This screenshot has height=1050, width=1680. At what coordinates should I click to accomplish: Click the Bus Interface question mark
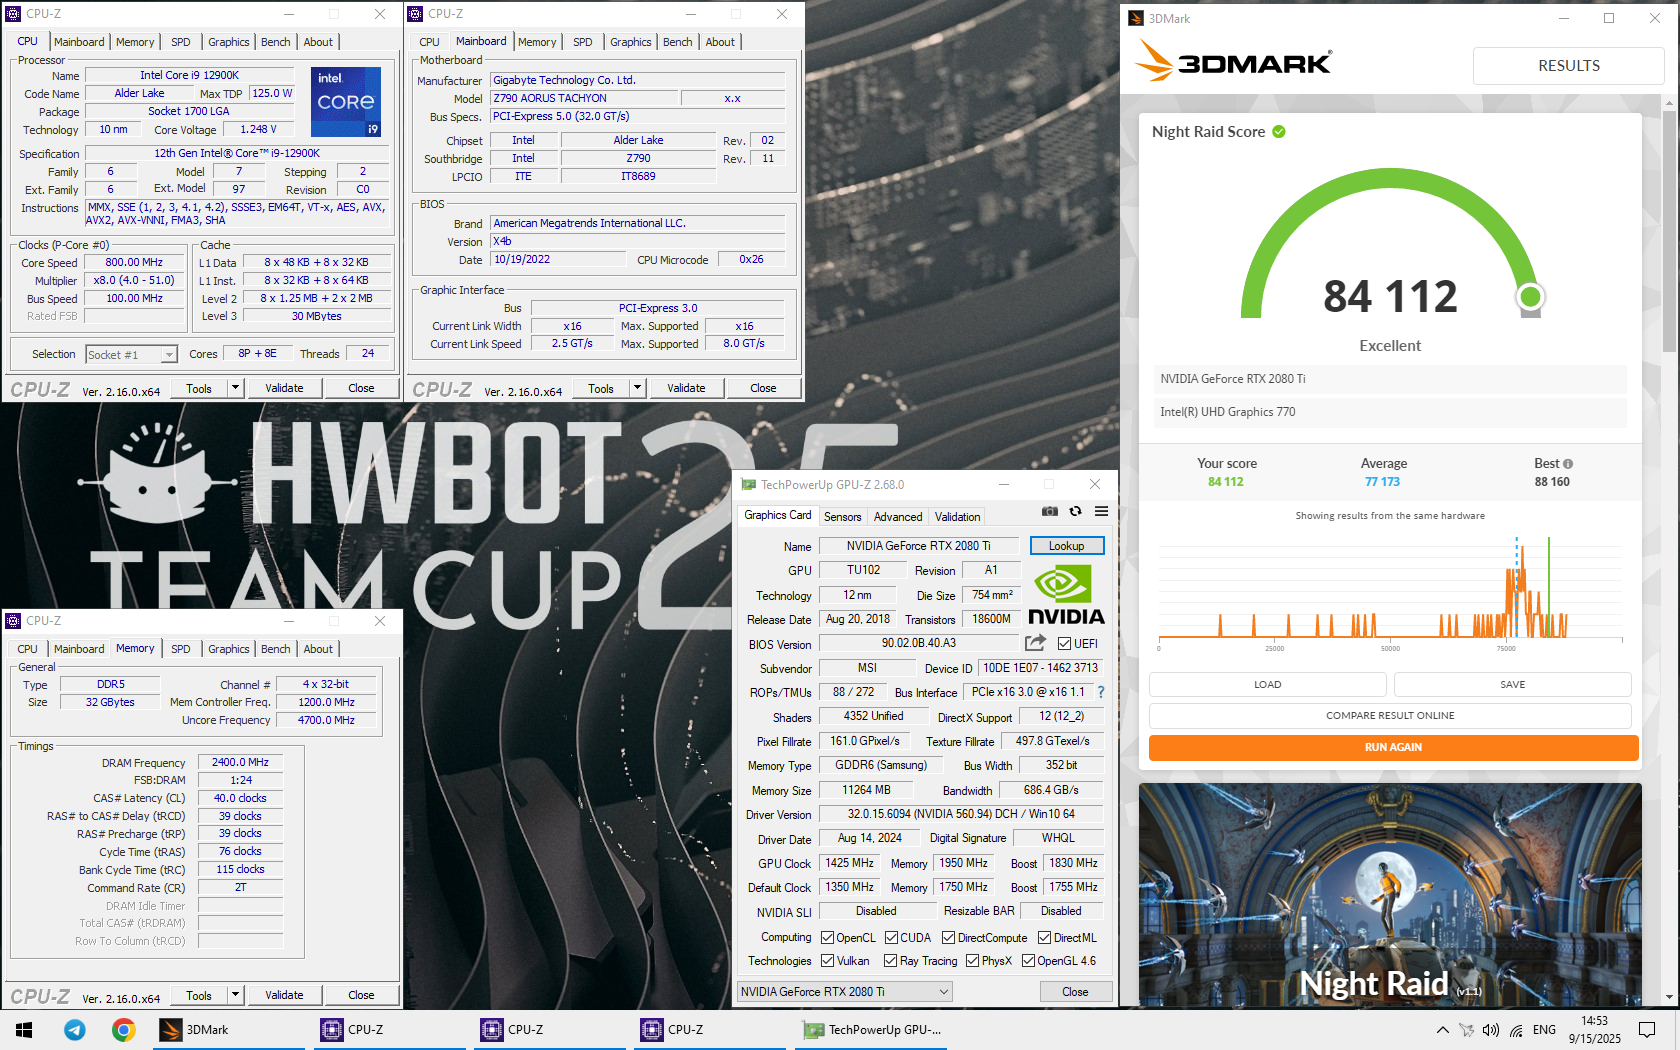(x=1101, y=692)
